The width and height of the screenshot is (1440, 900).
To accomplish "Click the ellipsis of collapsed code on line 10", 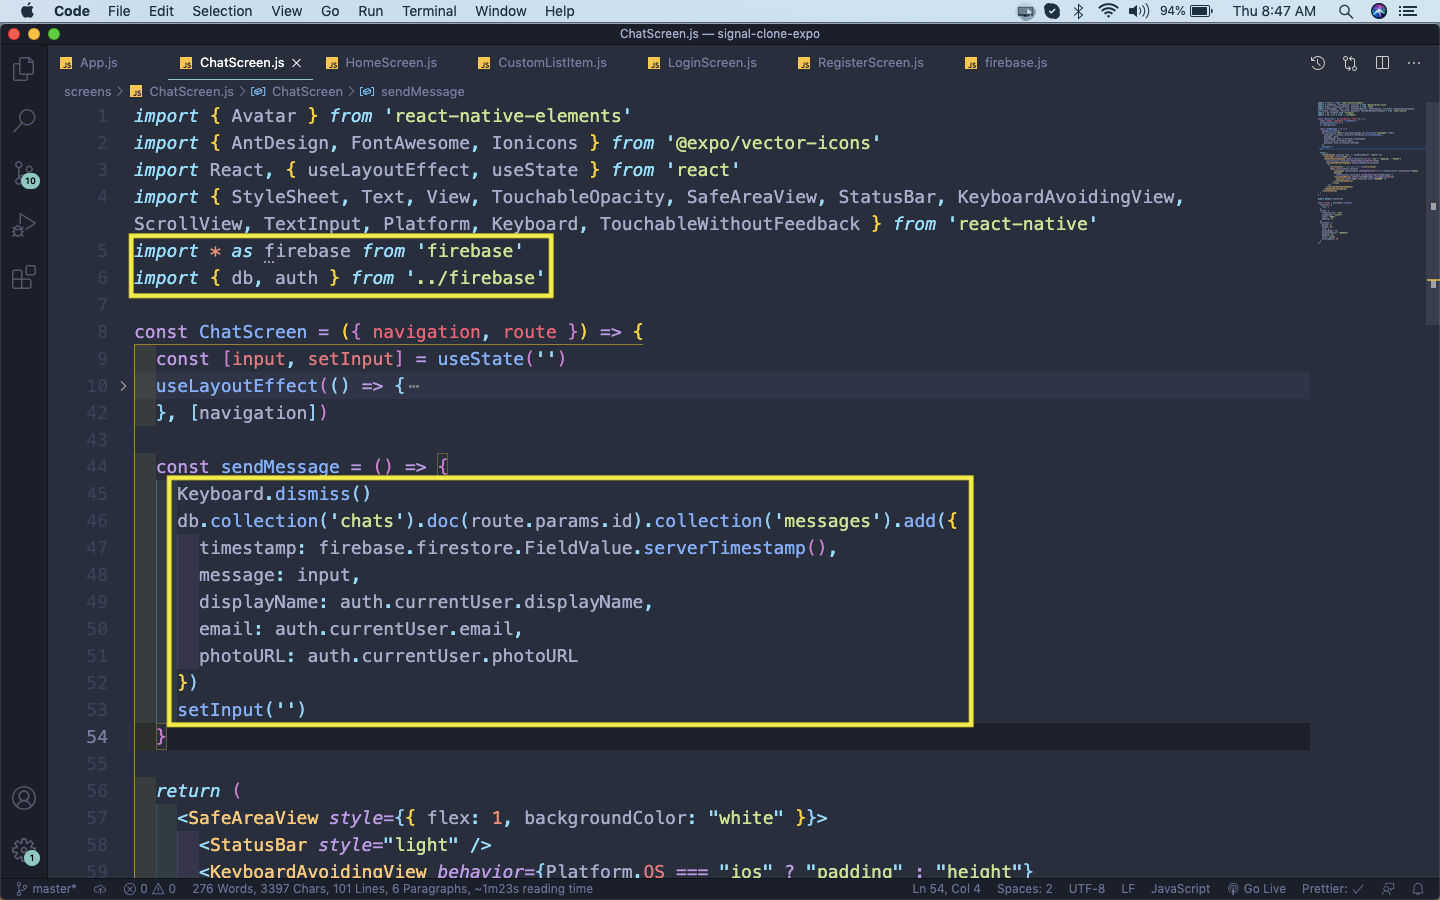I will (x=414, y=387).
